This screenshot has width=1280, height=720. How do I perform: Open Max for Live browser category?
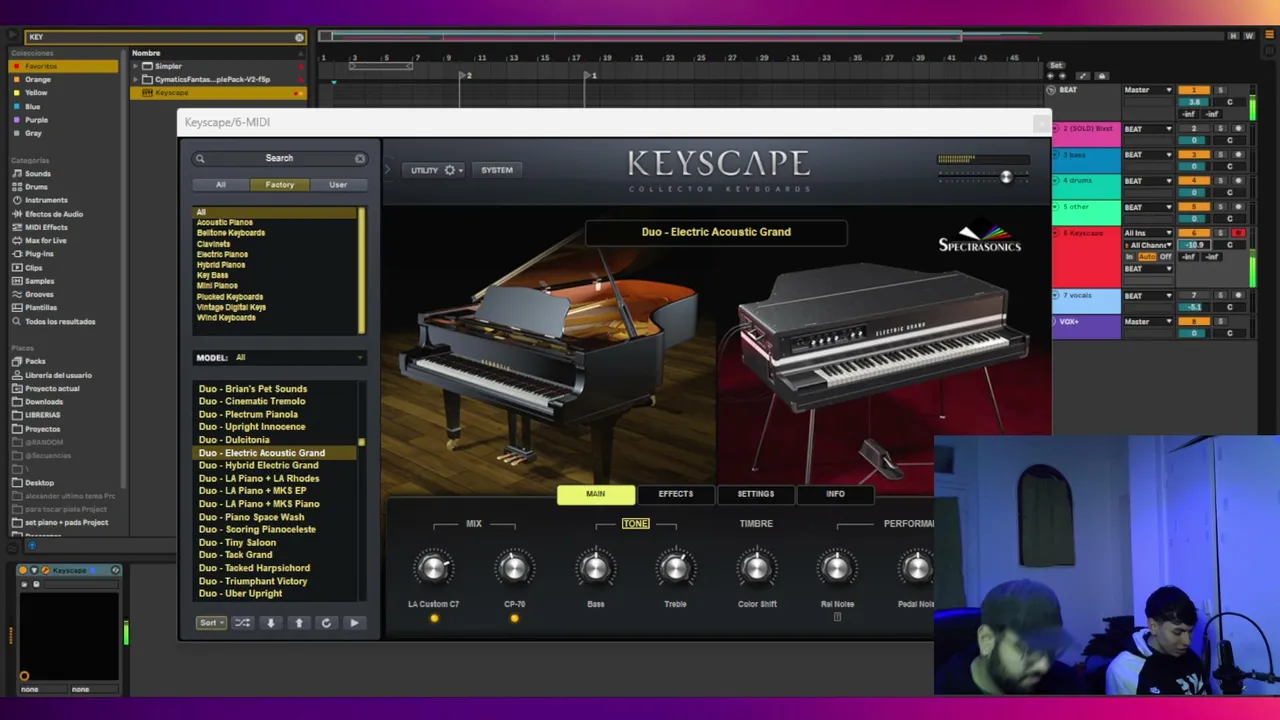point(46,241)
